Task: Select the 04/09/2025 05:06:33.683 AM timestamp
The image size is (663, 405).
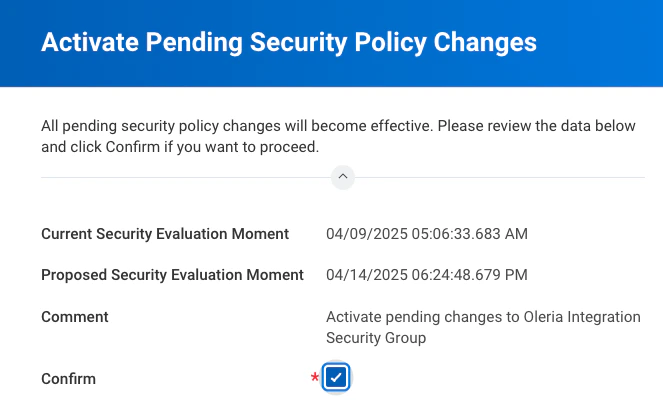Action: coord(427,234)
